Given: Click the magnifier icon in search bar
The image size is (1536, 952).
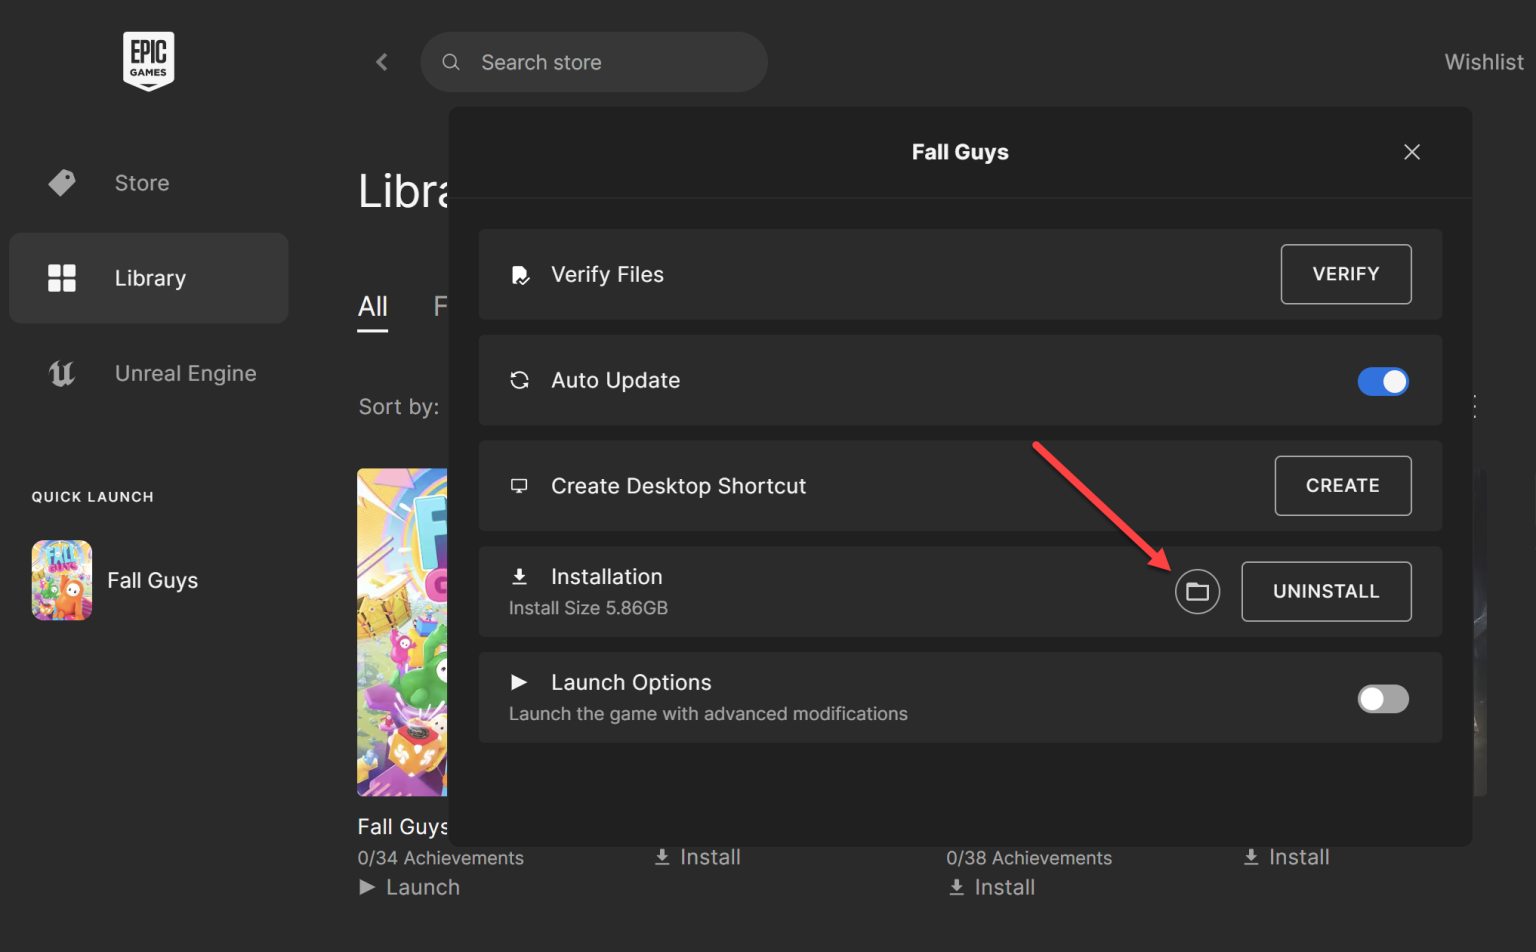Looking at the screenshot, I should click(451, 62).
